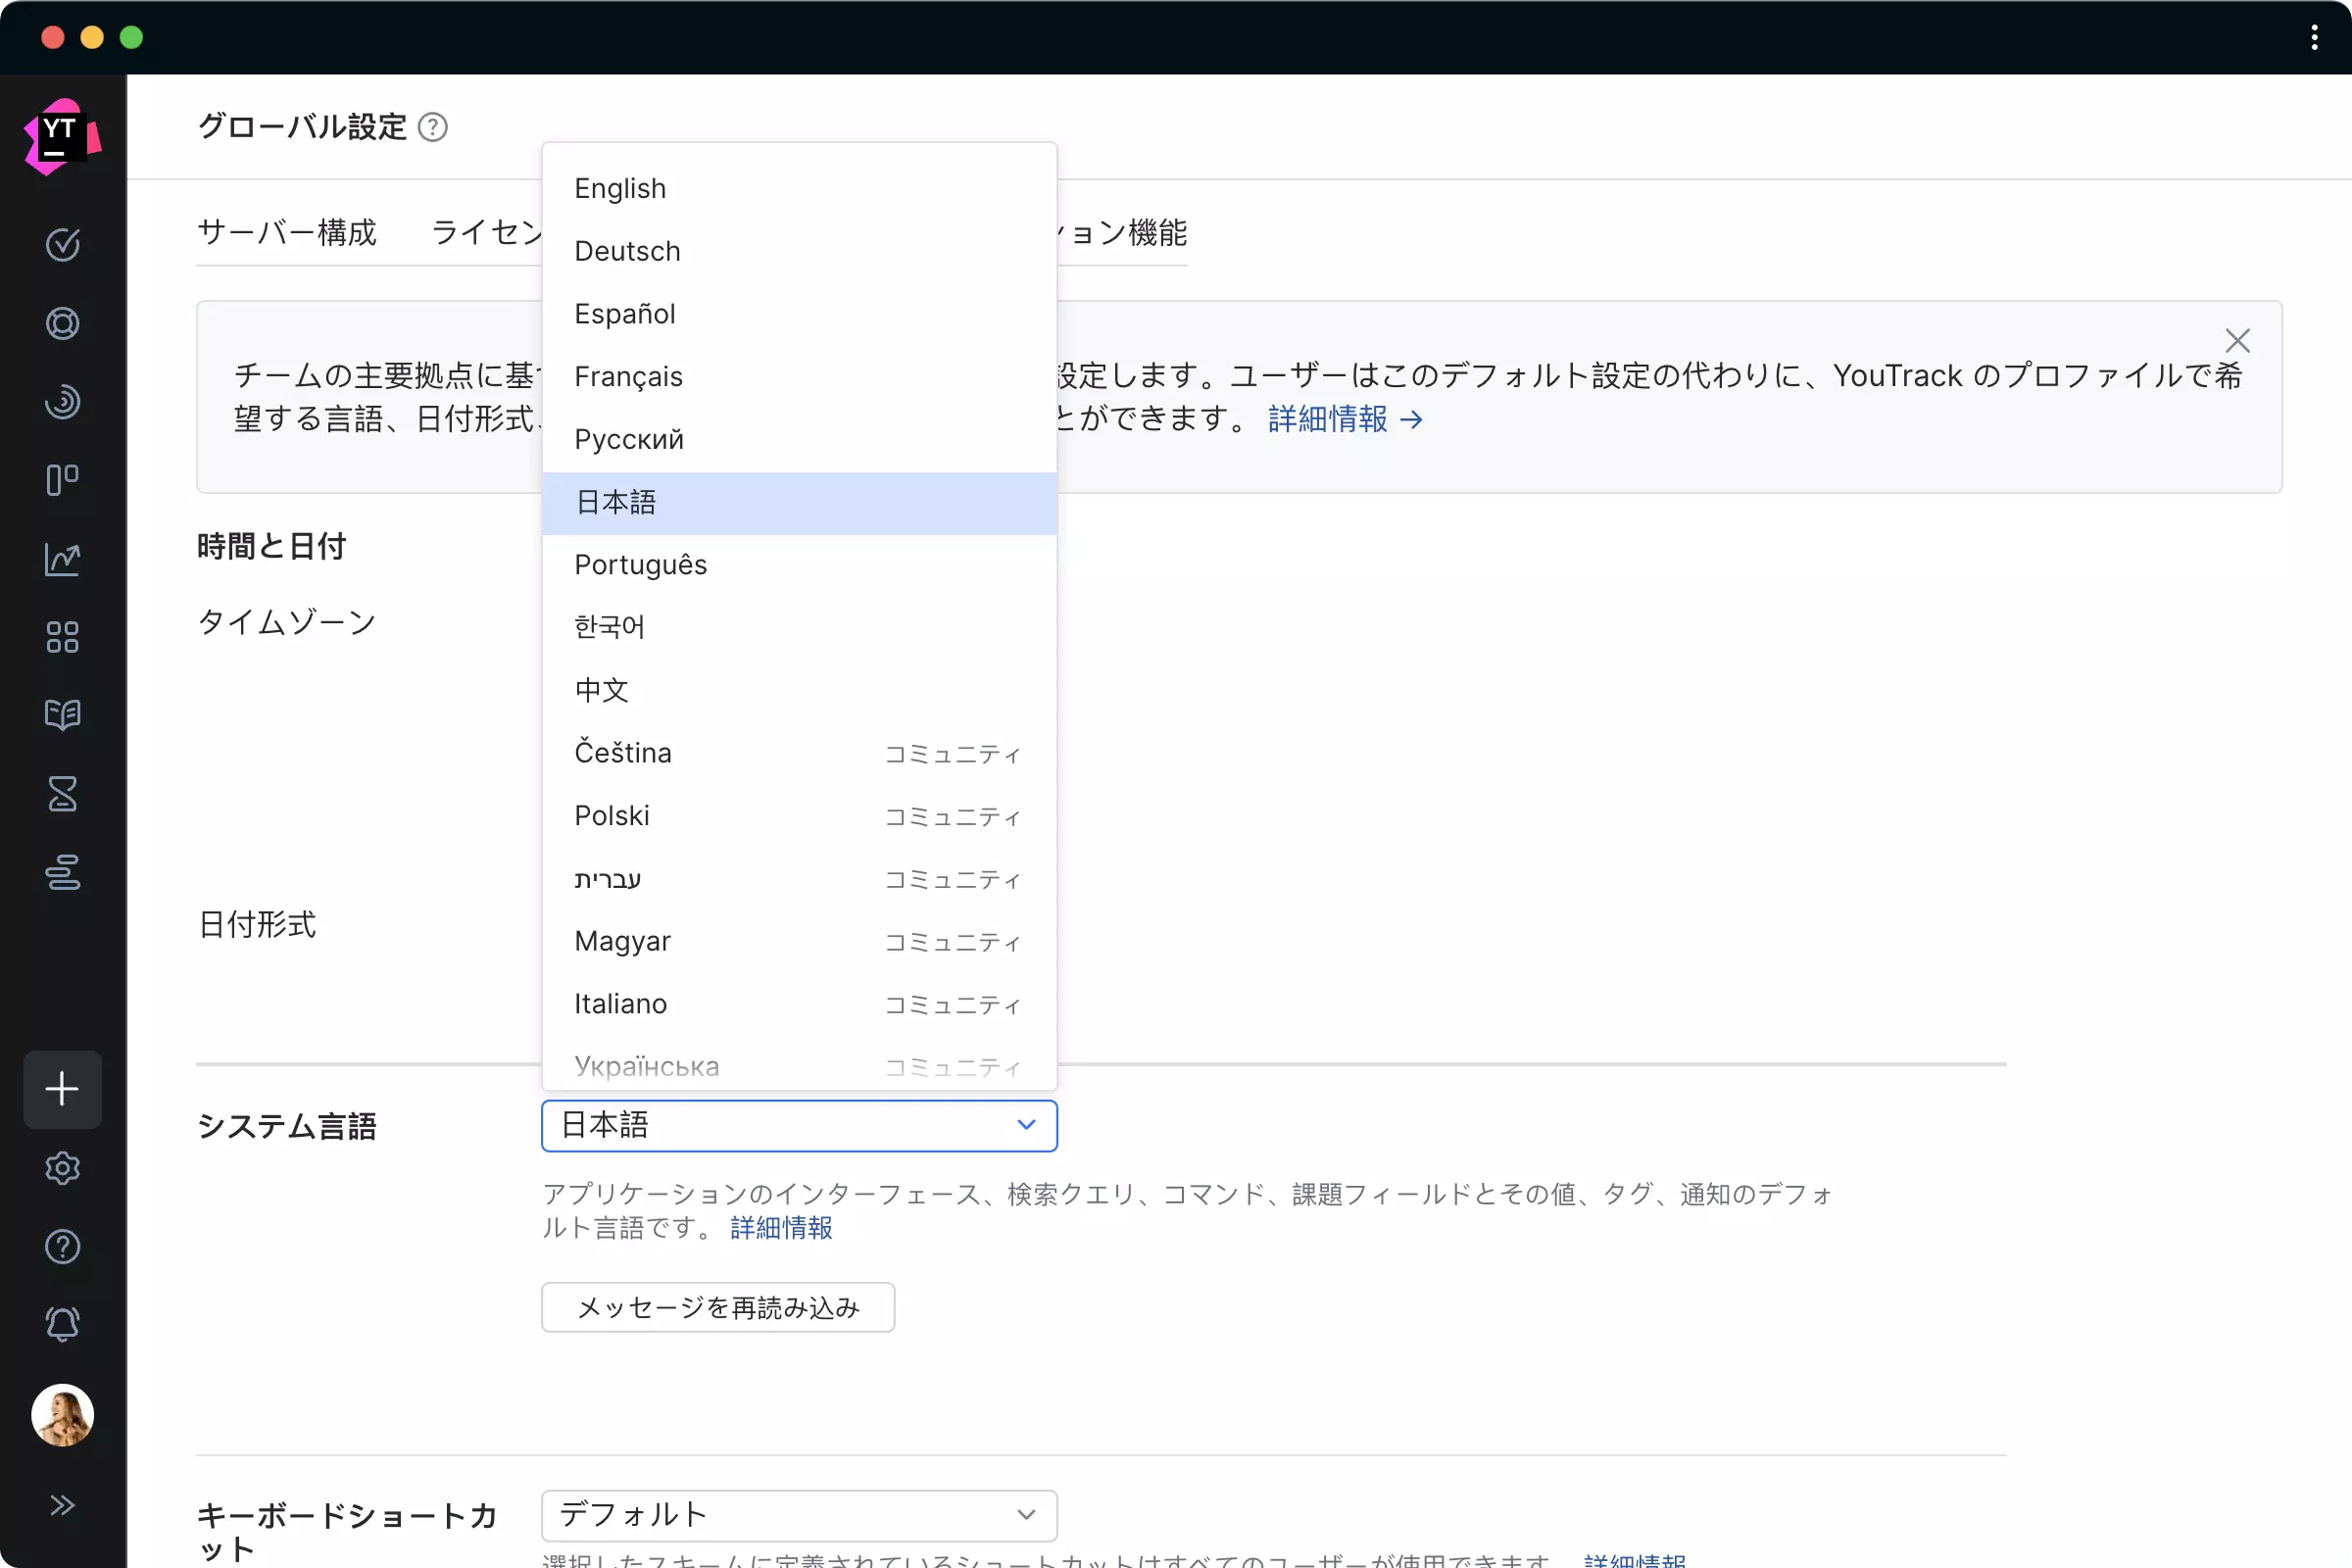Click the メッセージを再読み込み button
The width and height of the screenshot is (2352, 1568).
click(x=716, y=1306)
